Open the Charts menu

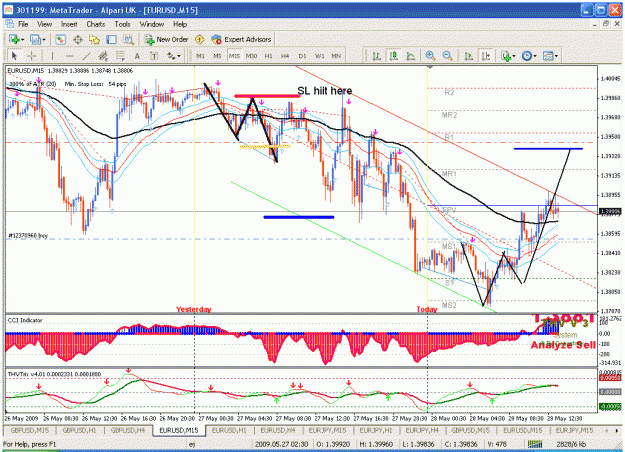point(96,24)
